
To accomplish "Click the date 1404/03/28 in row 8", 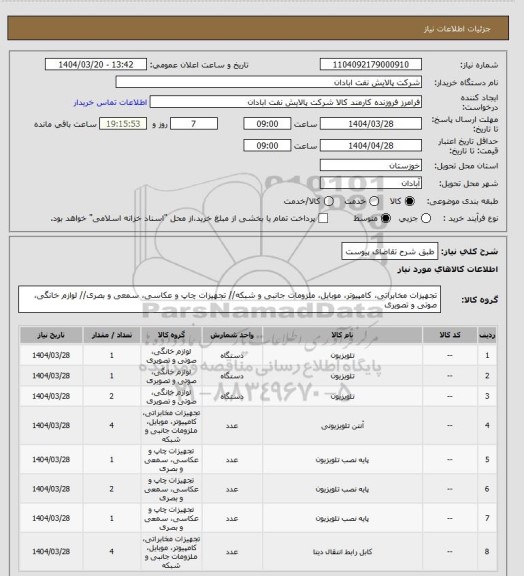I will [51, 551].
